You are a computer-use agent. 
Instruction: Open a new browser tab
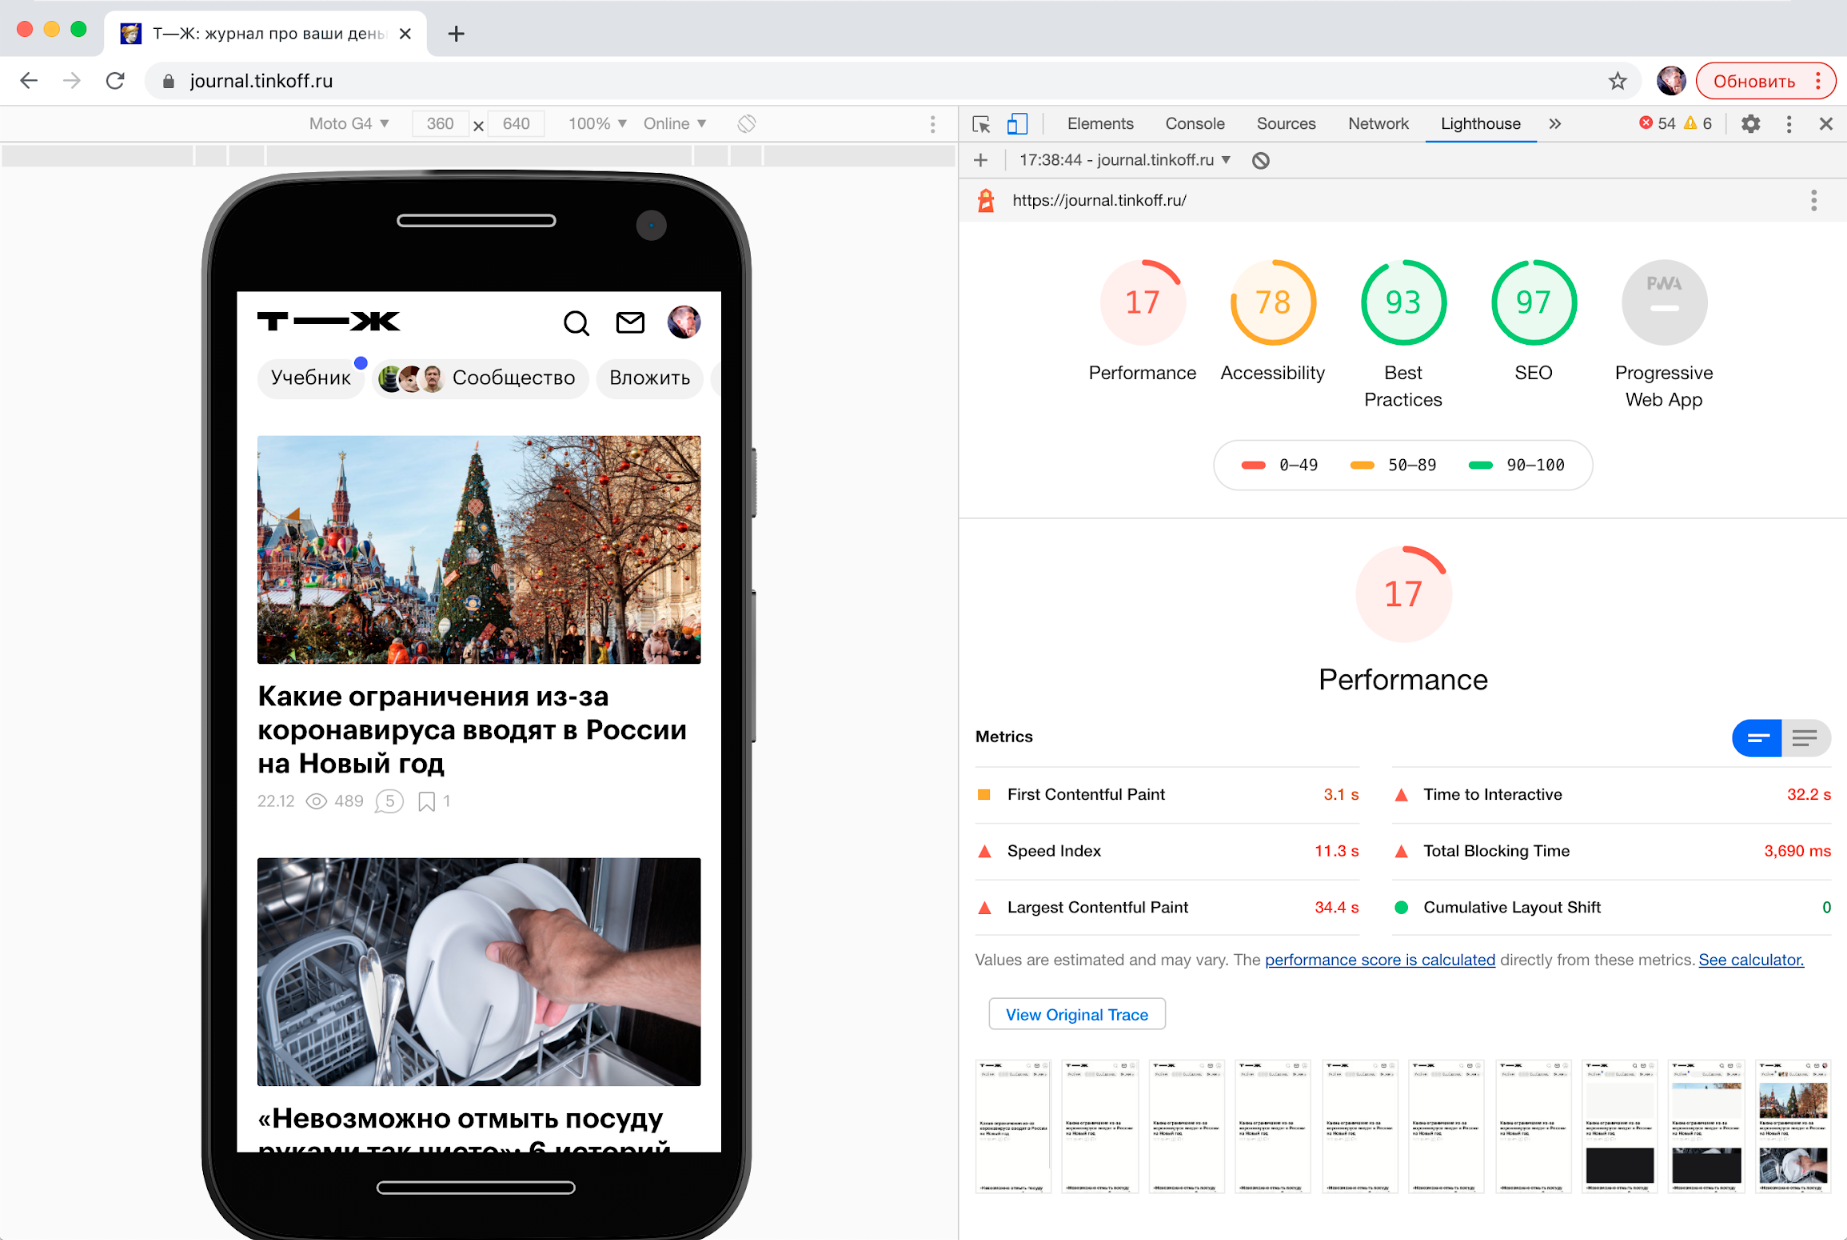point(456,33)
